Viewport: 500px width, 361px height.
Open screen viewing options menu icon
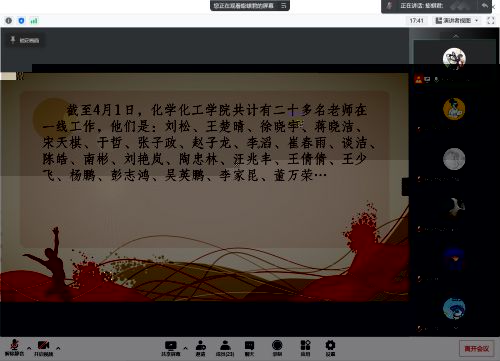[x=284, y=6]
